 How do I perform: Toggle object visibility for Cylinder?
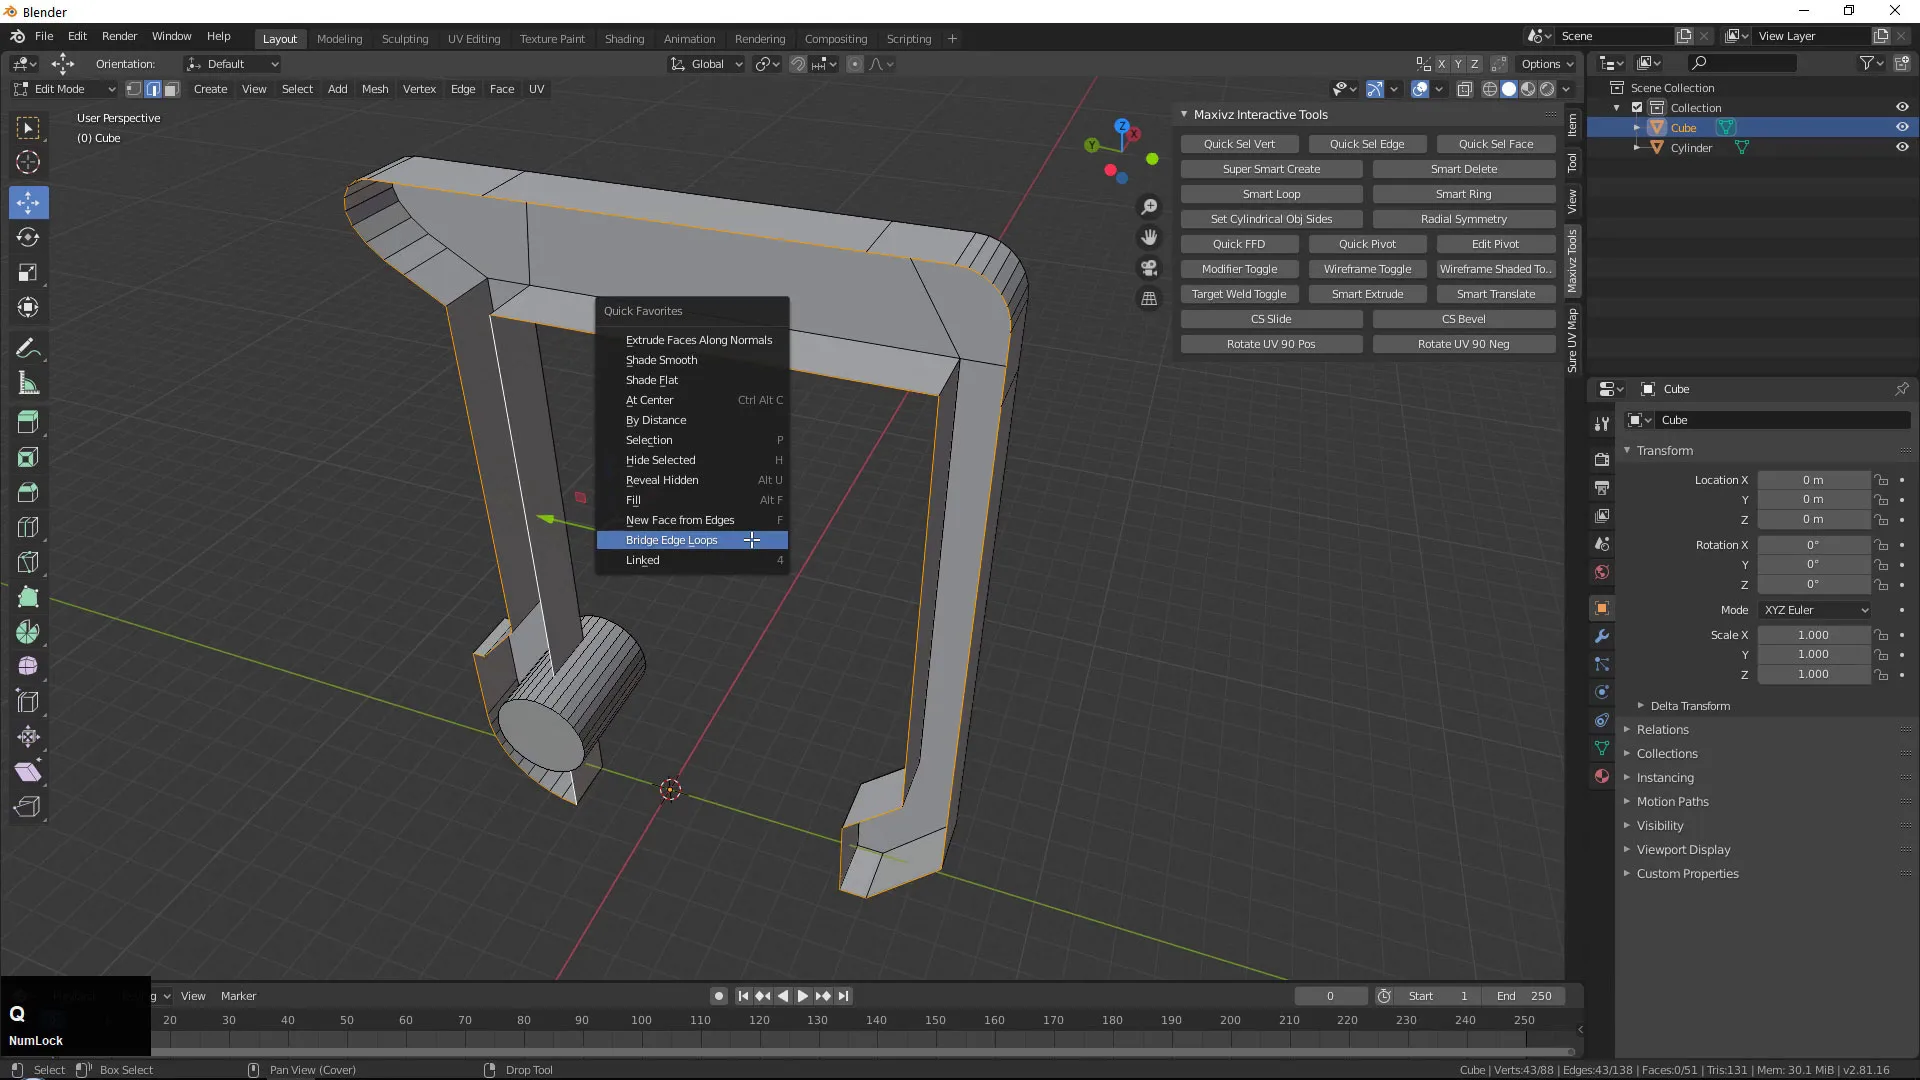pyautogui.click(x=1902, y=146)
